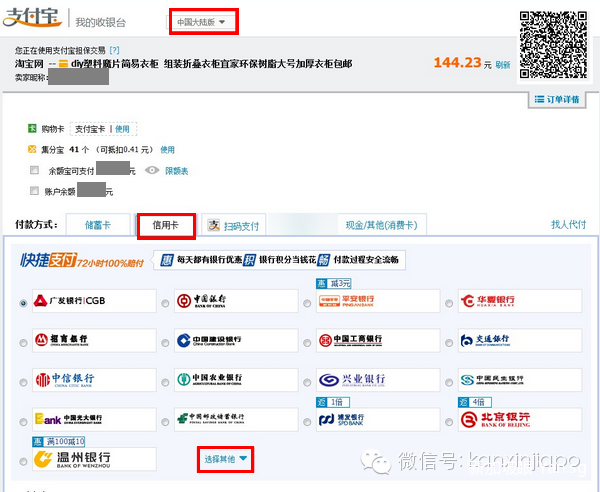Image resolution: width=600 pixels, height=492 pixels.
Task: Click the eye icon beside 限额表
Action: [x=152, y=170]
